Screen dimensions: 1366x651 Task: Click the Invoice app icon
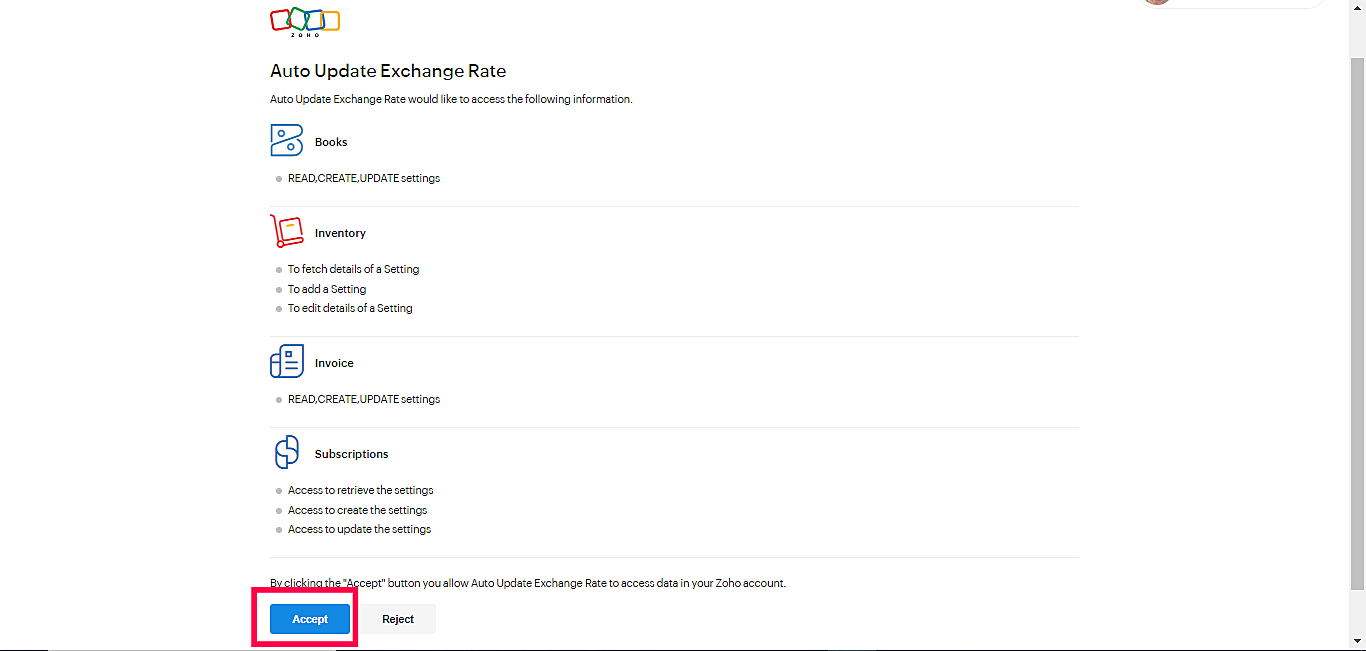click(x=286, y=361)
